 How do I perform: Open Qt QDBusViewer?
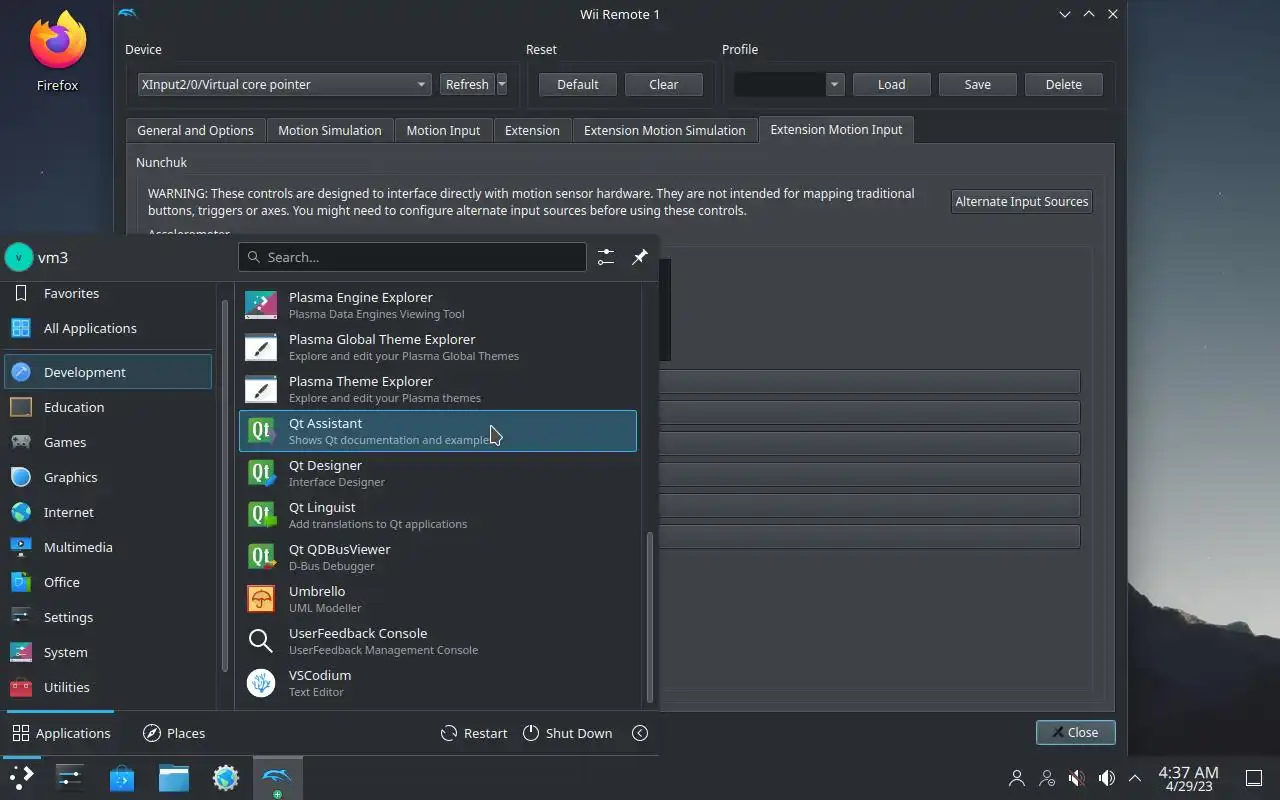coord(437,557)
